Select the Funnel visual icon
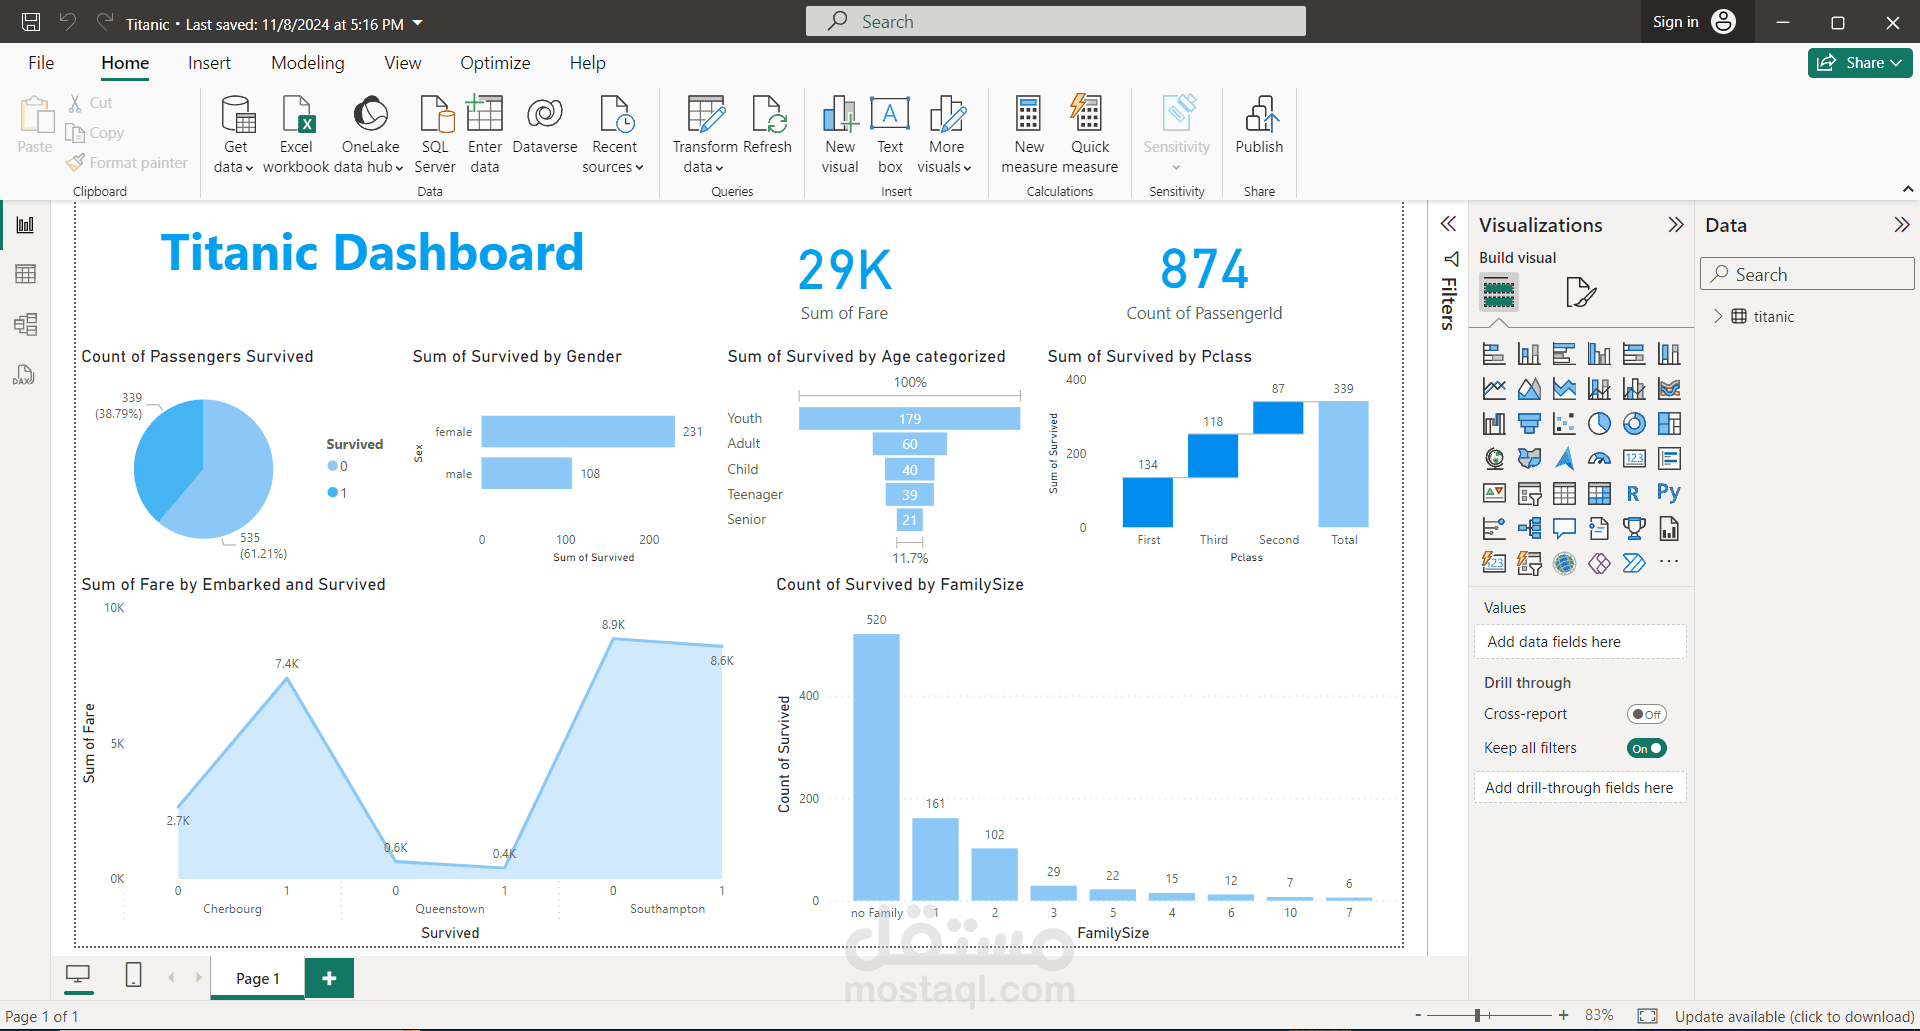 coord(1529,424)
